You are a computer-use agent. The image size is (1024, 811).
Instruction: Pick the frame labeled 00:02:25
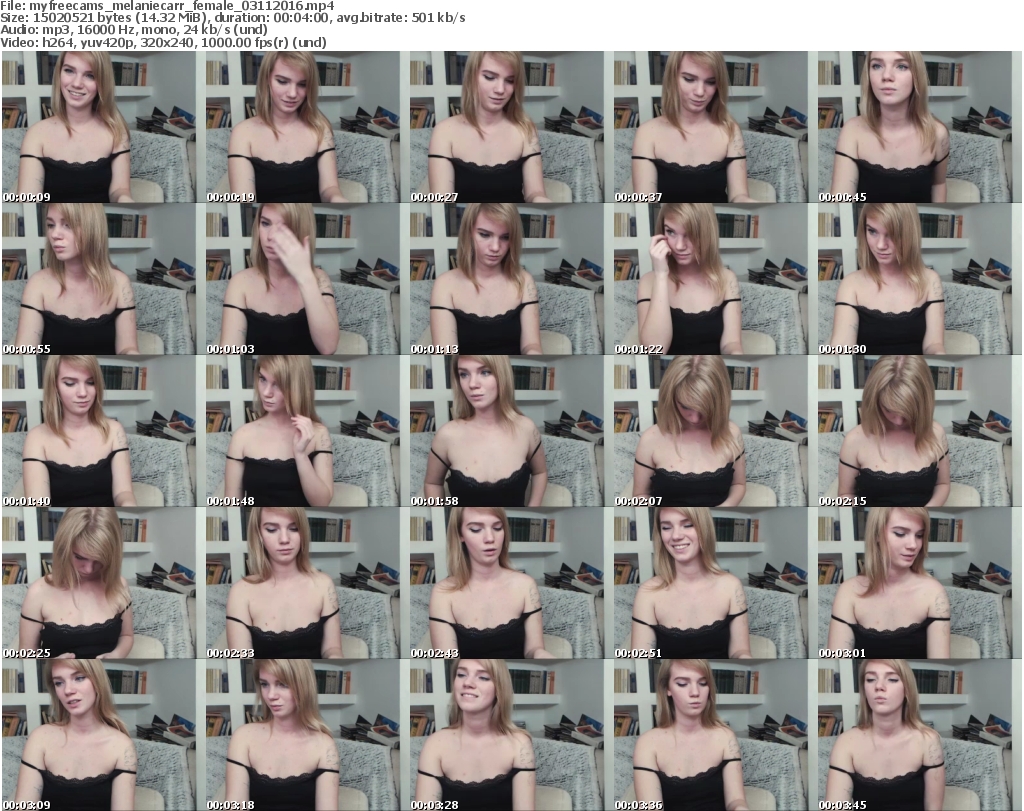coord(99,583)
